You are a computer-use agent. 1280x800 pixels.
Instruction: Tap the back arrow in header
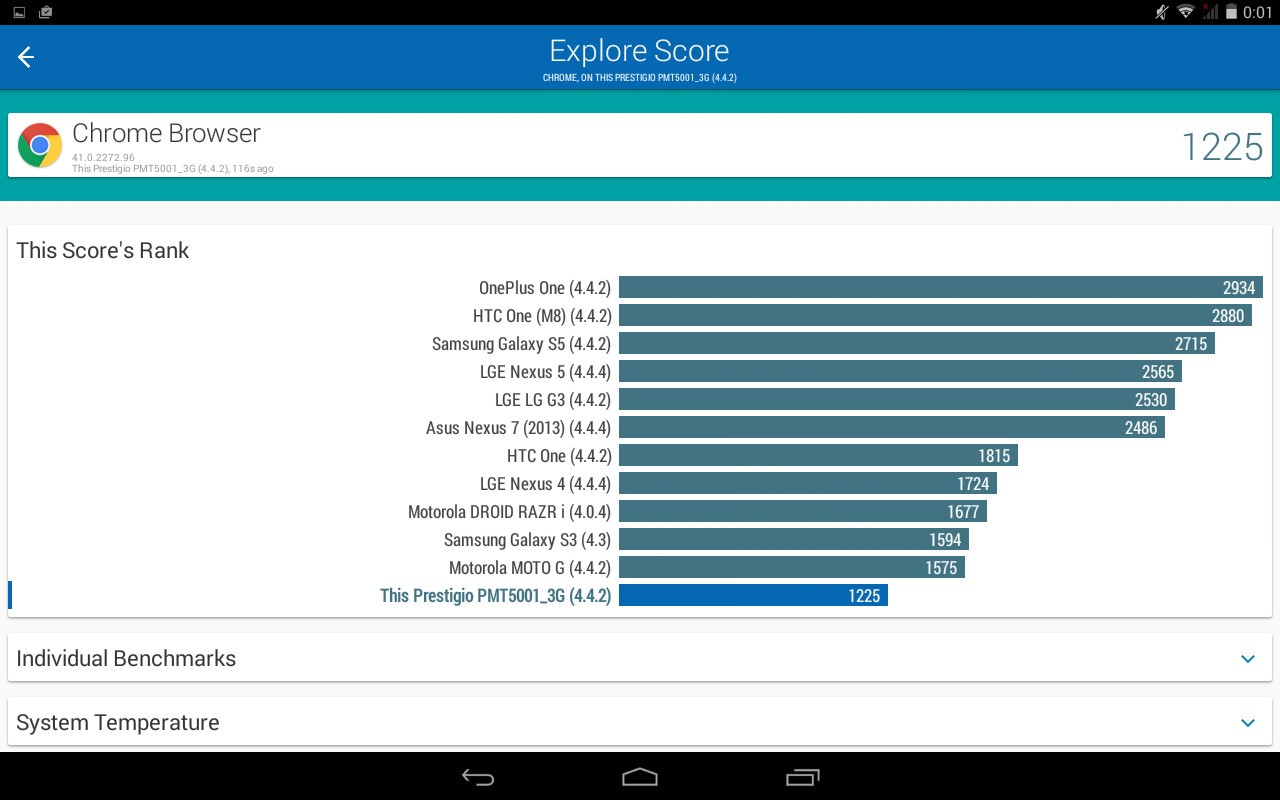(x=26, y=57)
